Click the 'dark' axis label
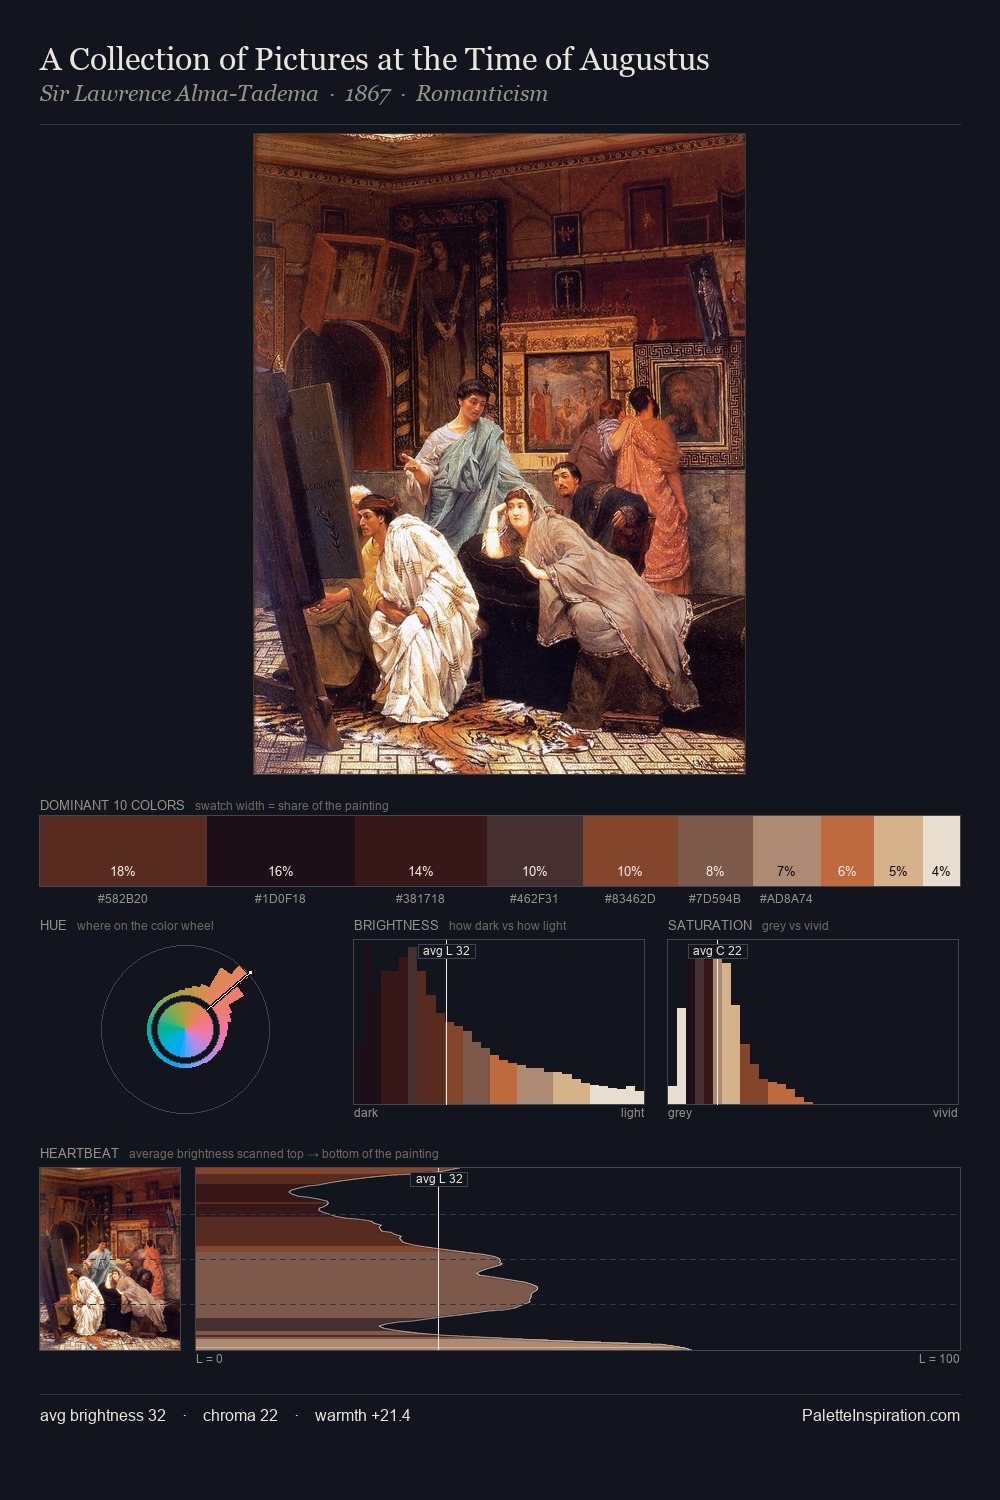 tap(366, 1113)
